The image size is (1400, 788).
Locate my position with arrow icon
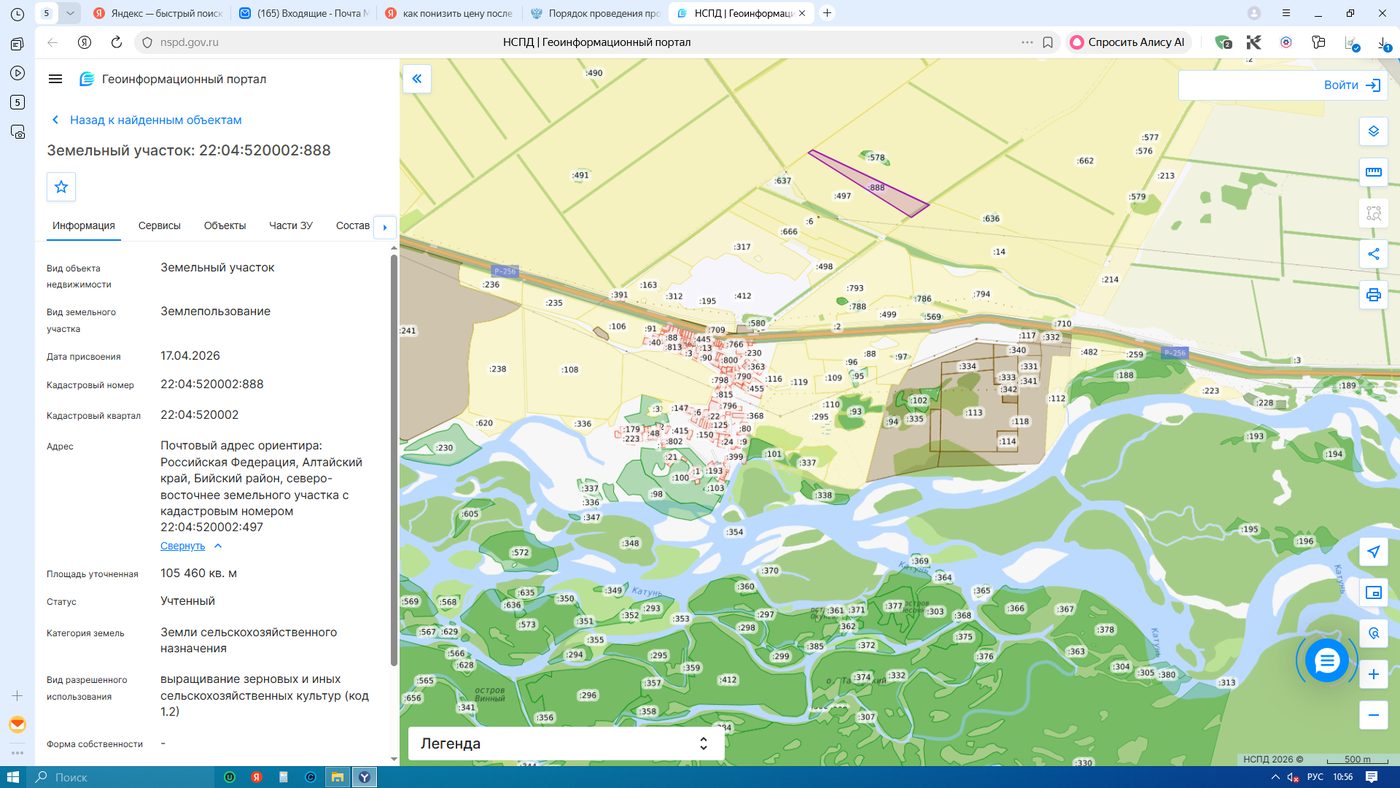point(1374,552)
